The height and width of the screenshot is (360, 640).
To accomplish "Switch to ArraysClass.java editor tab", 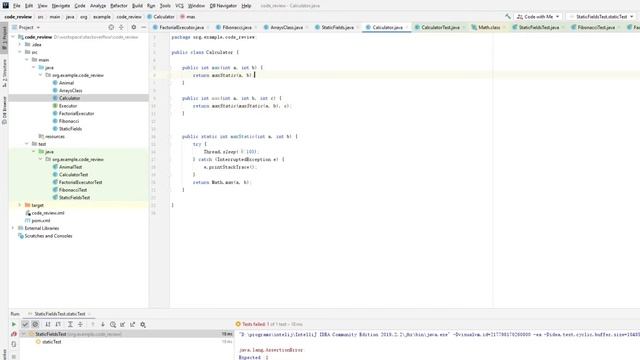I will pyautogui.click(x=287, y=27).
